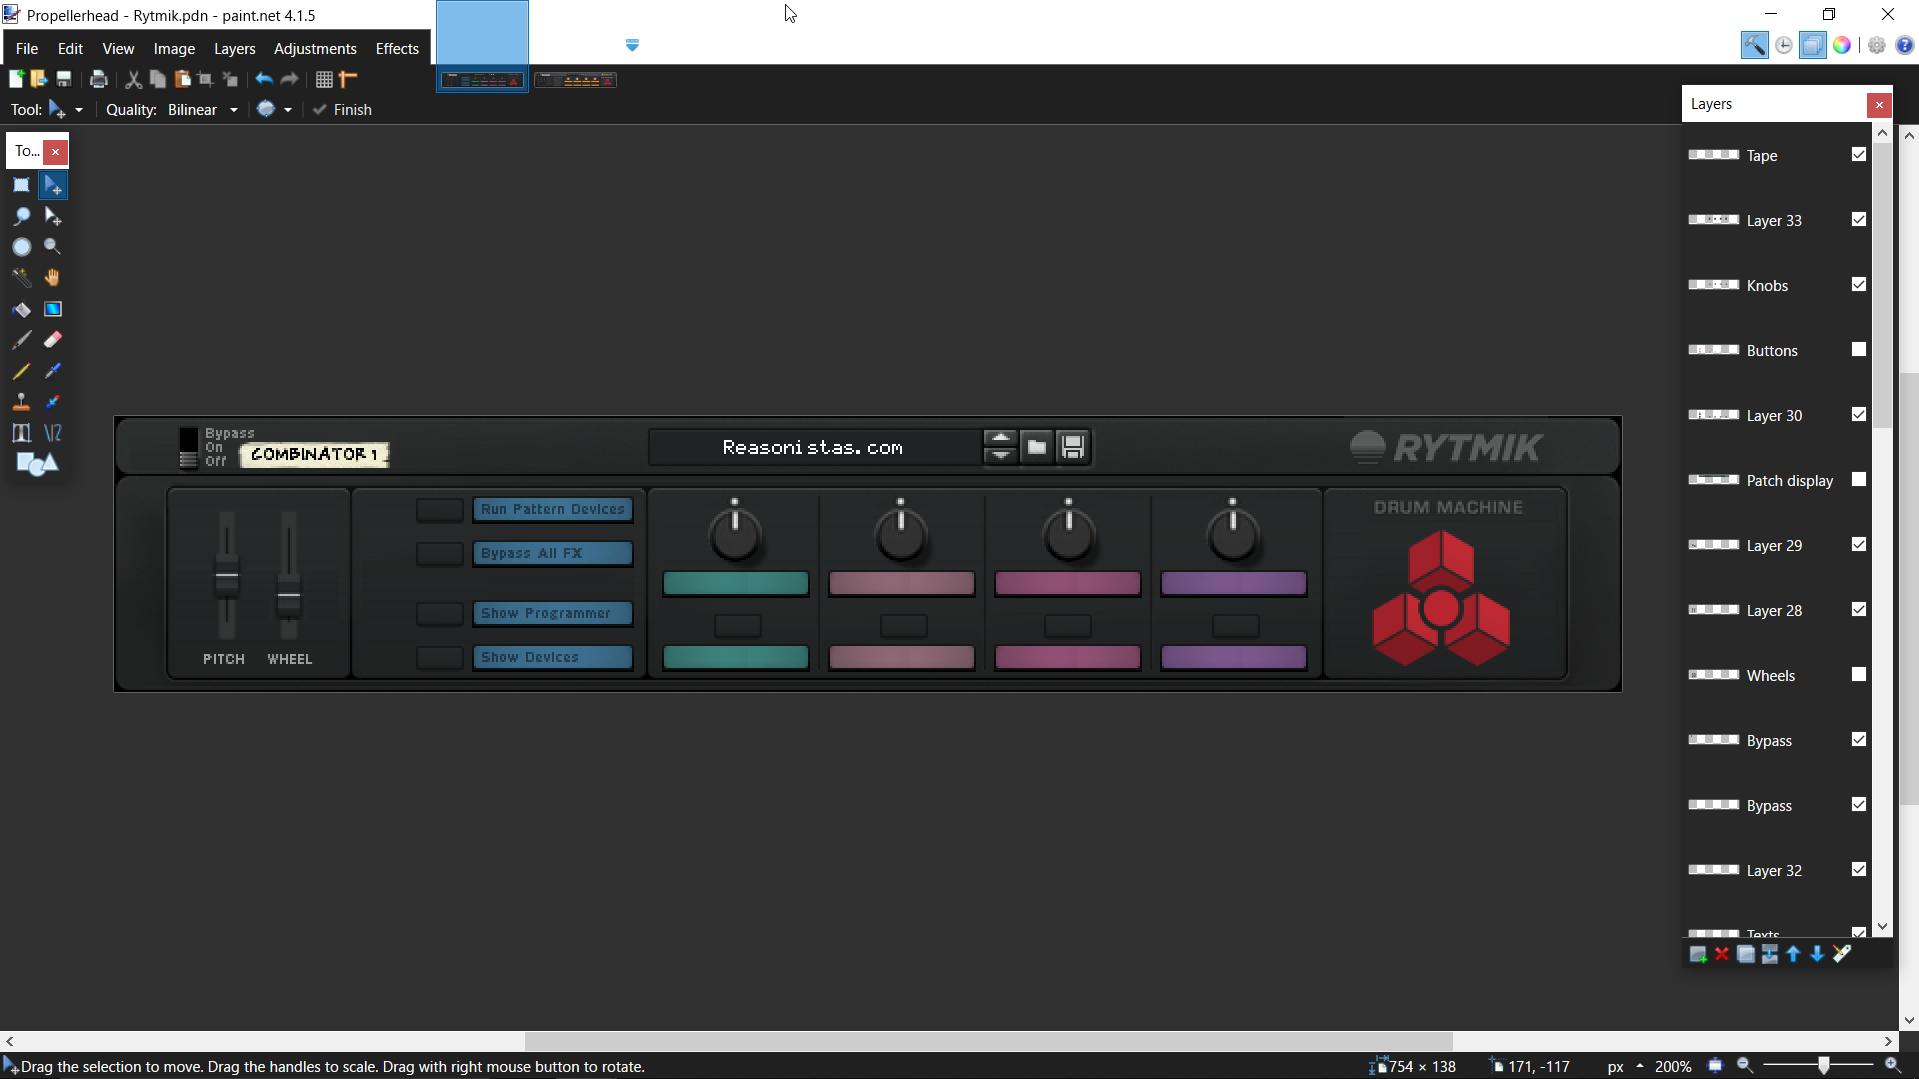Open the units px dropdown
Screen dimensions: 1919x1079
coord(1625,1067)
